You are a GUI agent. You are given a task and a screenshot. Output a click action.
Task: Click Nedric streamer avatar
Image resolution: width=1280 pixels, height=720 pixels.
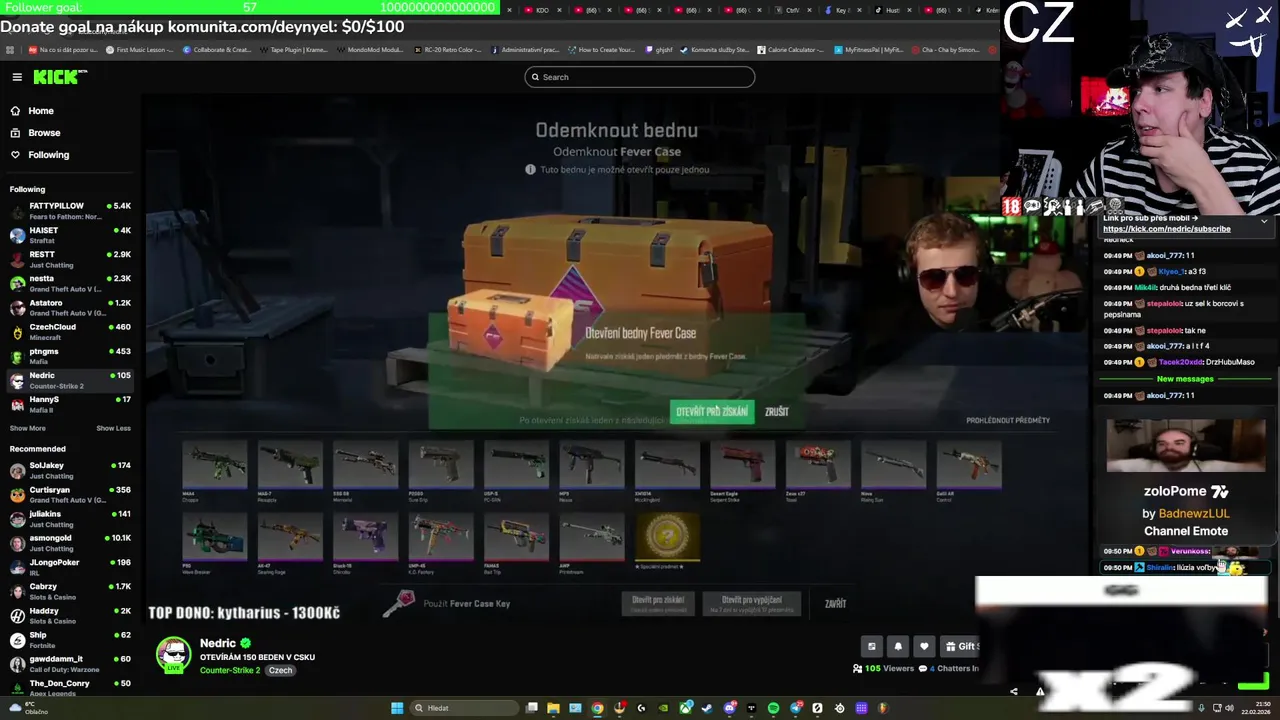(x=173, y=655)
